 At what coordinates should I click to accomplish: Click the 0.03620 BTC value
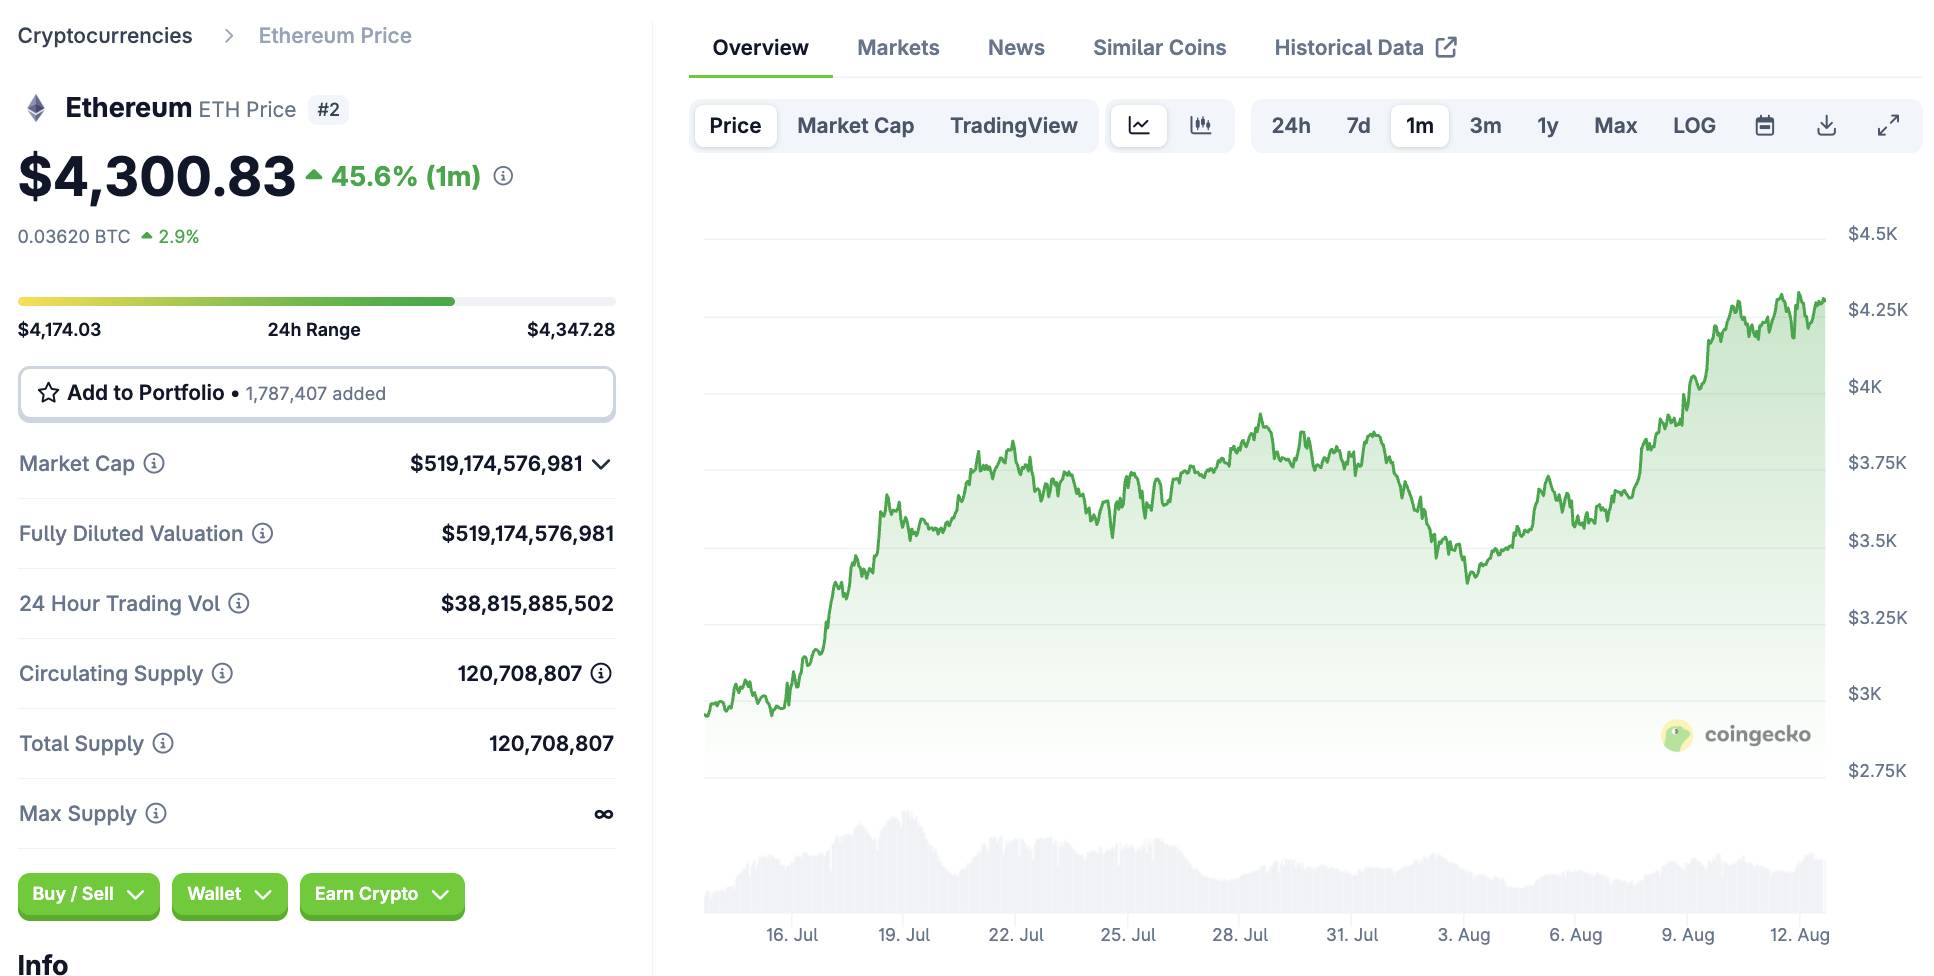click(x=74, y=237)
